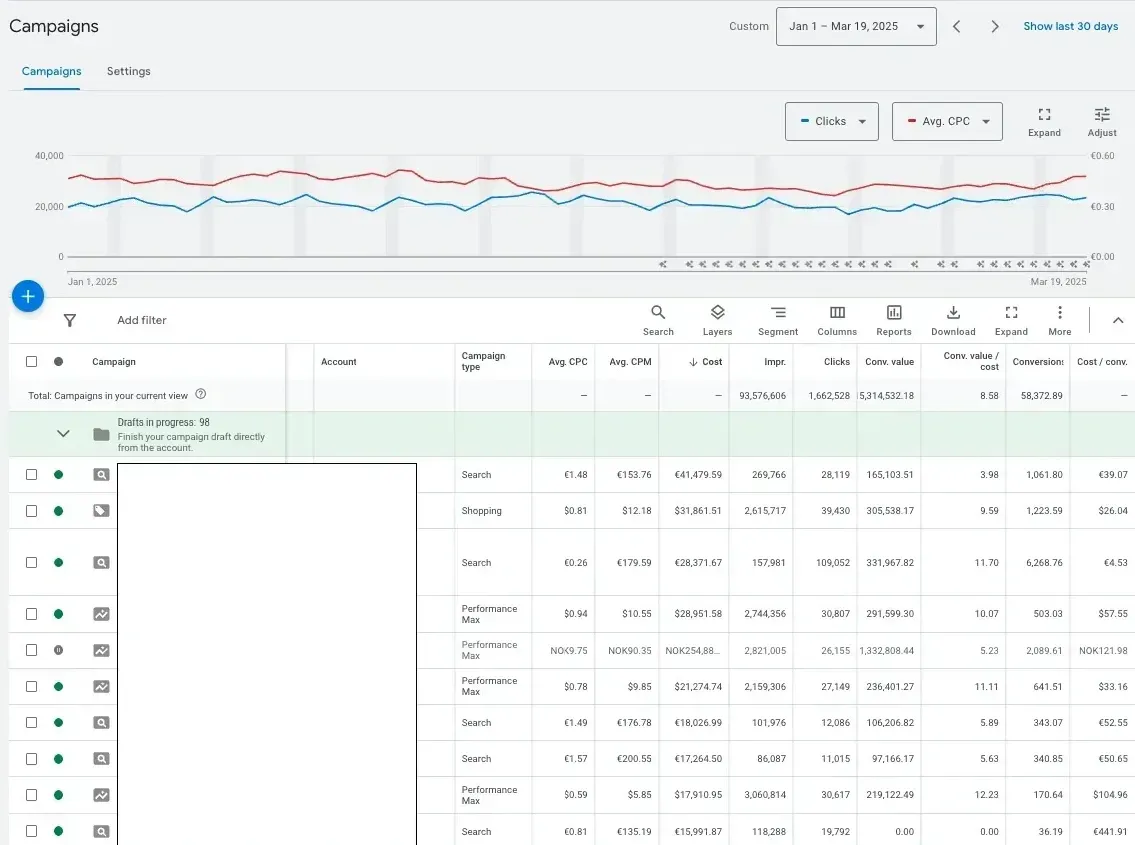Click Add filter
The width and height of the screenshot is (1135, 845).
pyautogui.click(x=142, y=320)
